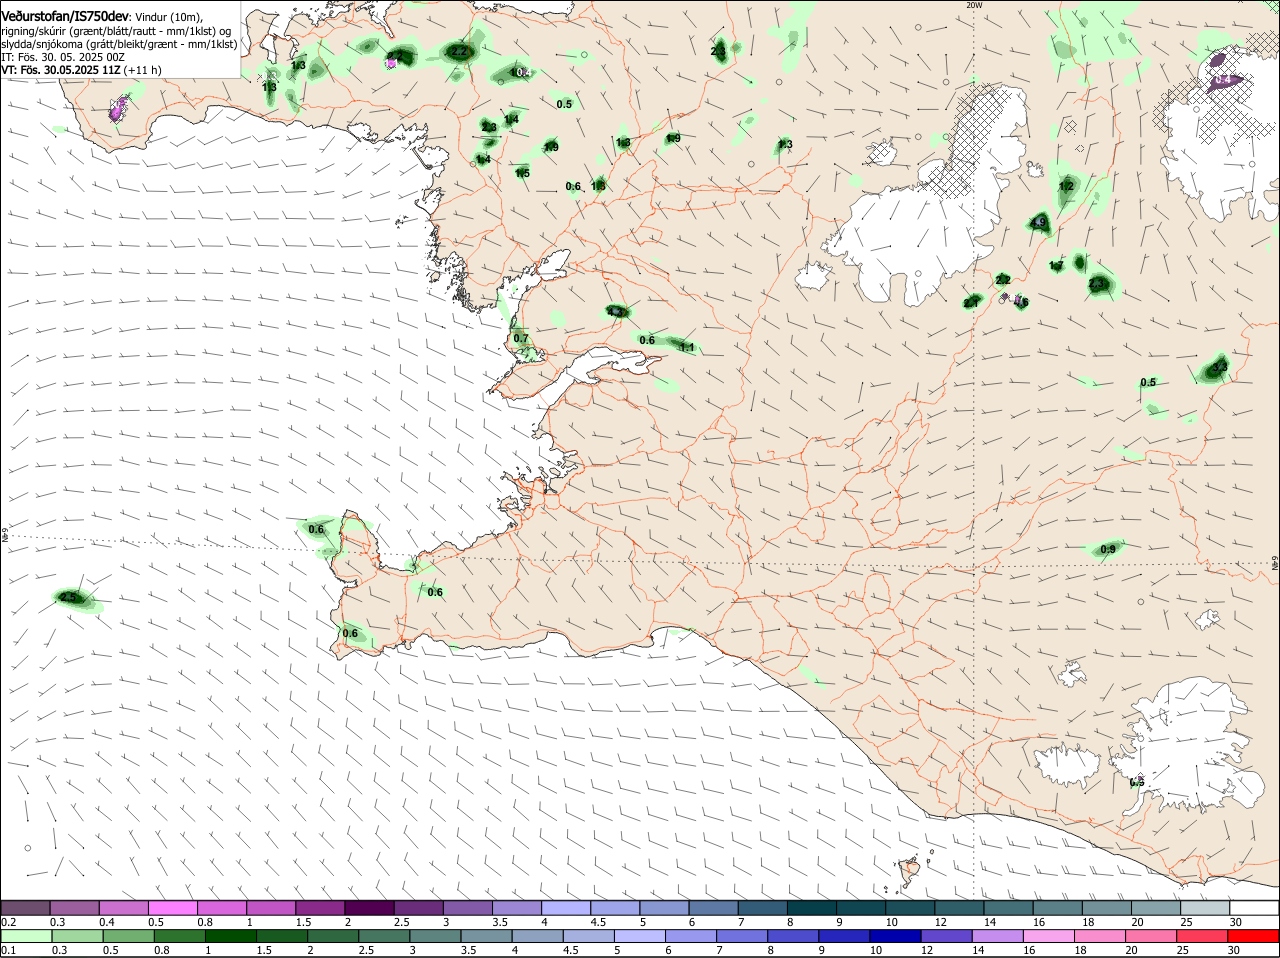Screen dimensions: 1280x958
Task: Click the rain legend value '2.5'
Action: tap(365, 950)
